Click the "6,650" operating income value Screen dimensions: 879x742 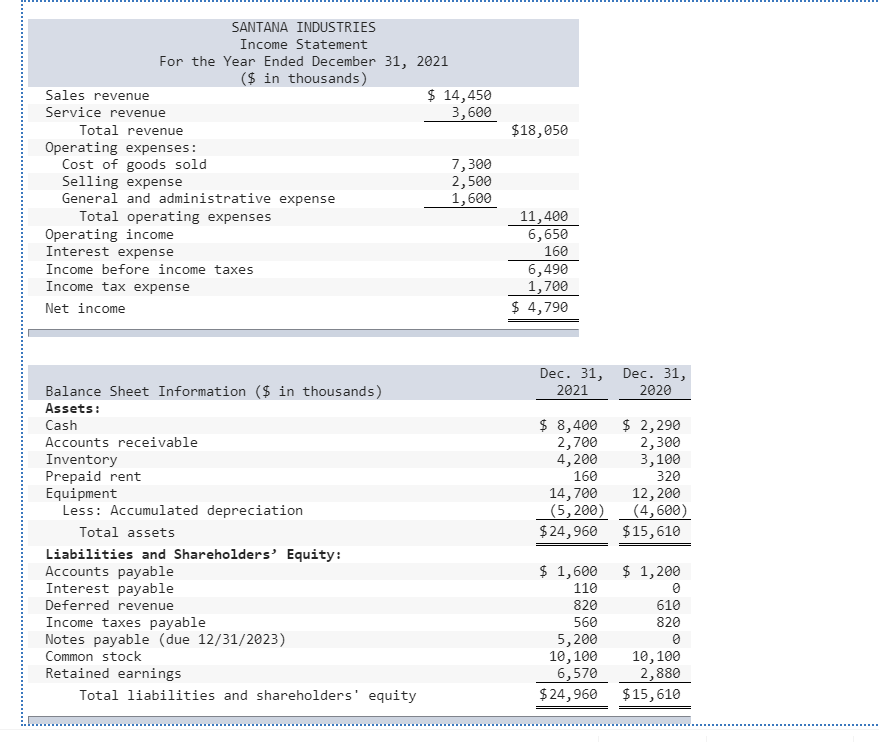click(548, 235)
